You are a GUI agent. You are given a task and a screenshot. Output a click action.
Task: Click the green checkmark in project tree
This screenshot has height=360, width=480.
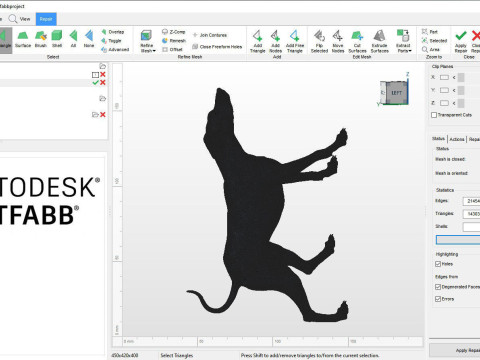tap(95, 82)
